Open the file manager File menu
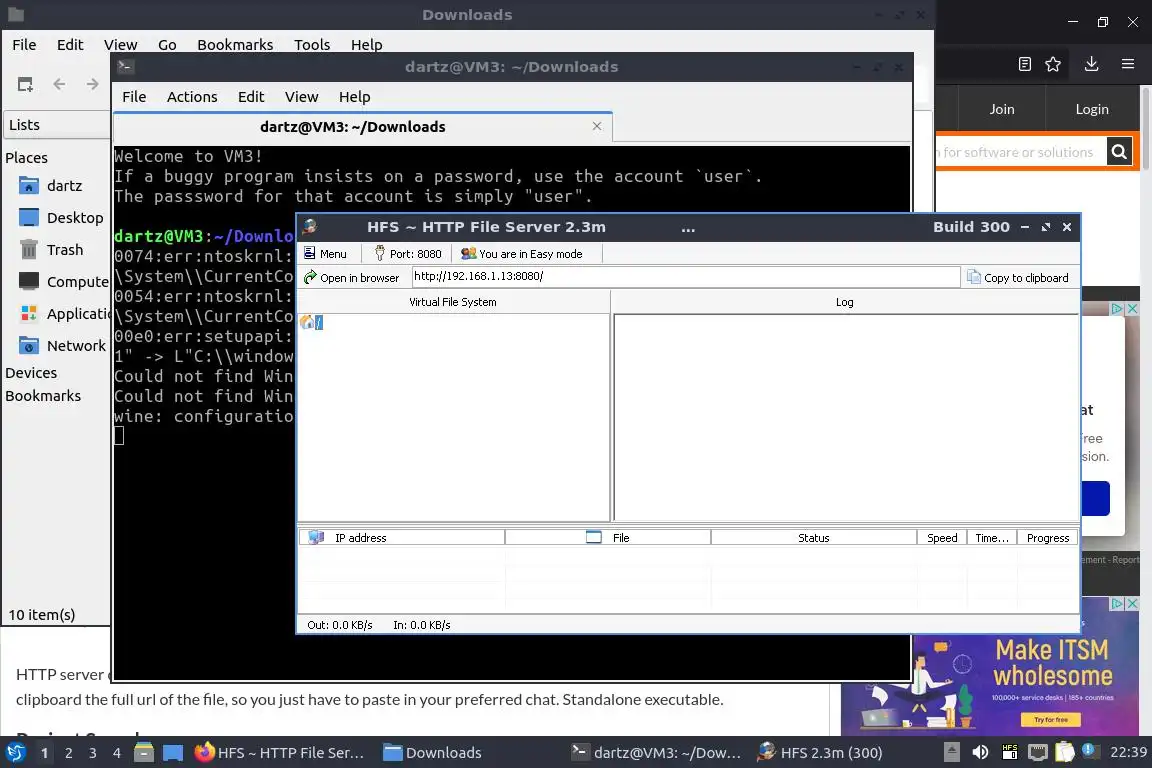 [24, 45]
